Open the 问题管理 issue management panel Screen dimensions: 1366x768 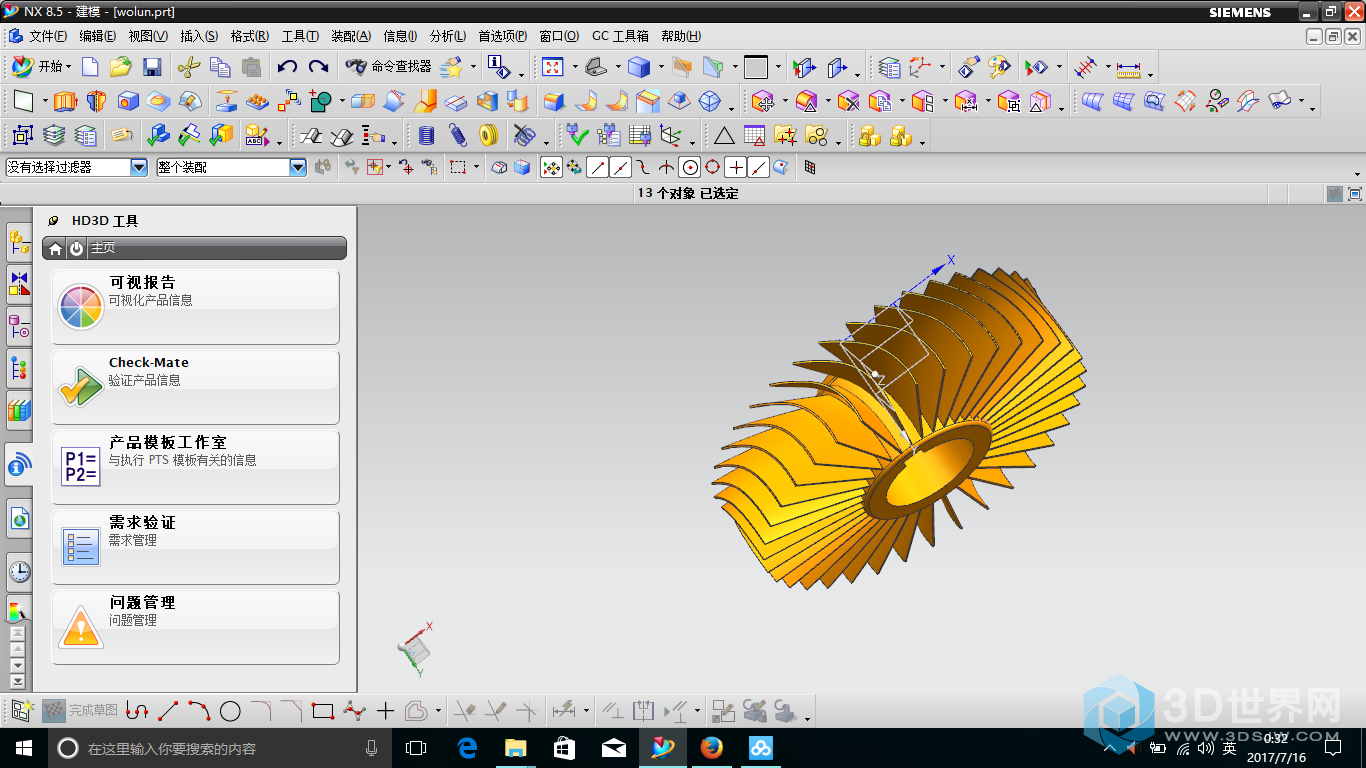(x=195, y=627)
